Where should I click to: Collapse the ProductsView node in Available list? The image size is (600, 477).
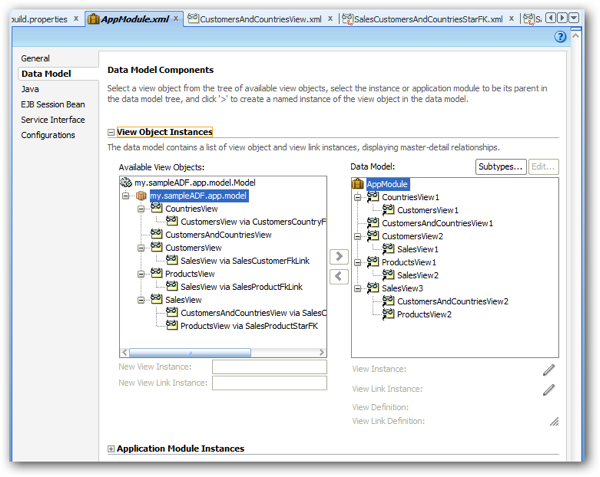[141, 274]
